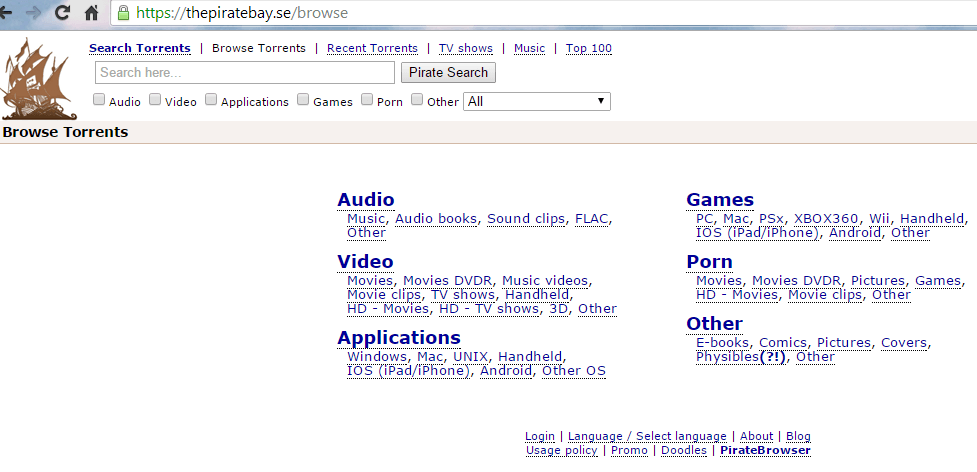Open the Audio category heading
Viewport: 977px width, 472px height.
pos(366,200)
